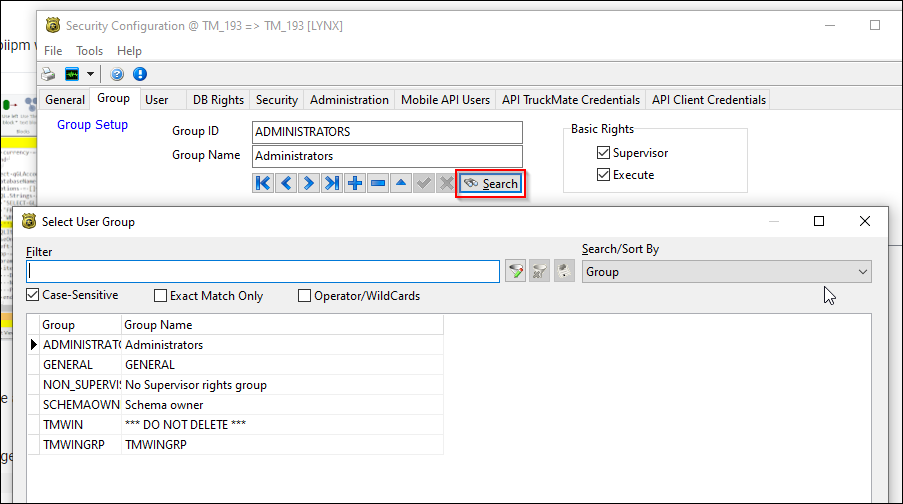Click the Group ID input field
The width and height of the screenshot is (903, 504).
point(387,132)
